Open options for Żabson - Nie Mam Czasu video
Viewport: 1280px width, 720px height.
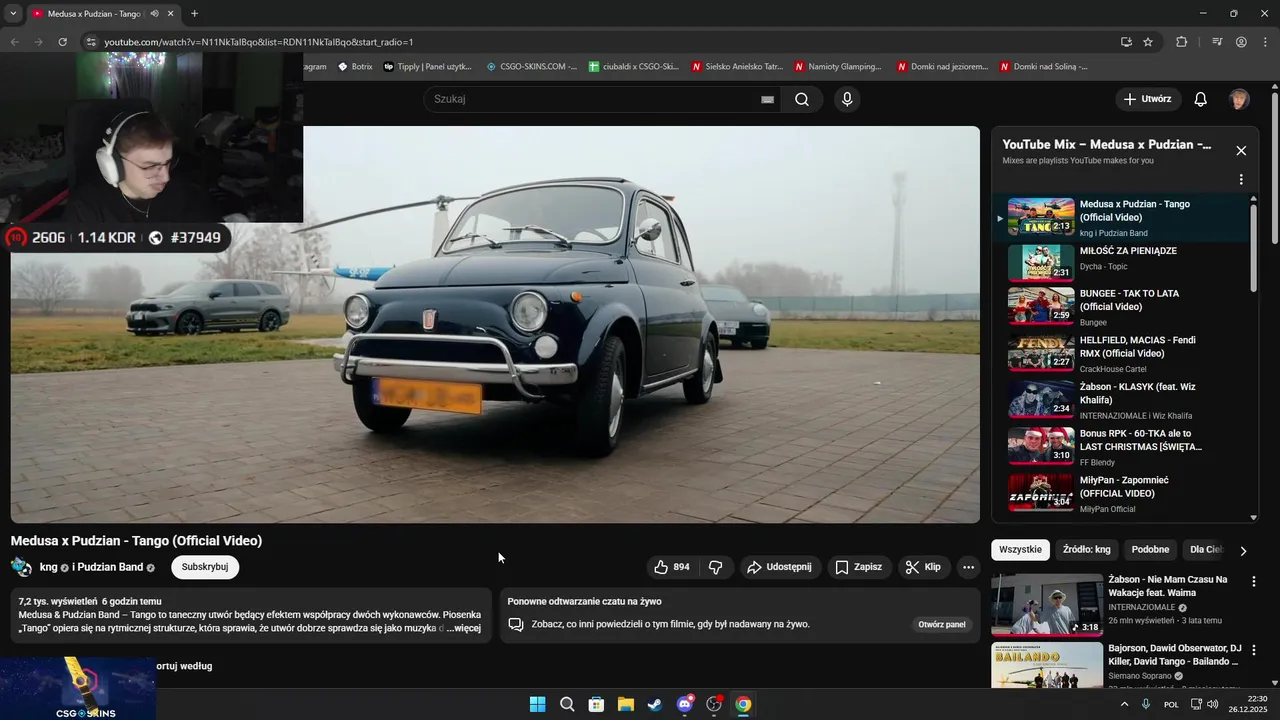pos(1254,581)
